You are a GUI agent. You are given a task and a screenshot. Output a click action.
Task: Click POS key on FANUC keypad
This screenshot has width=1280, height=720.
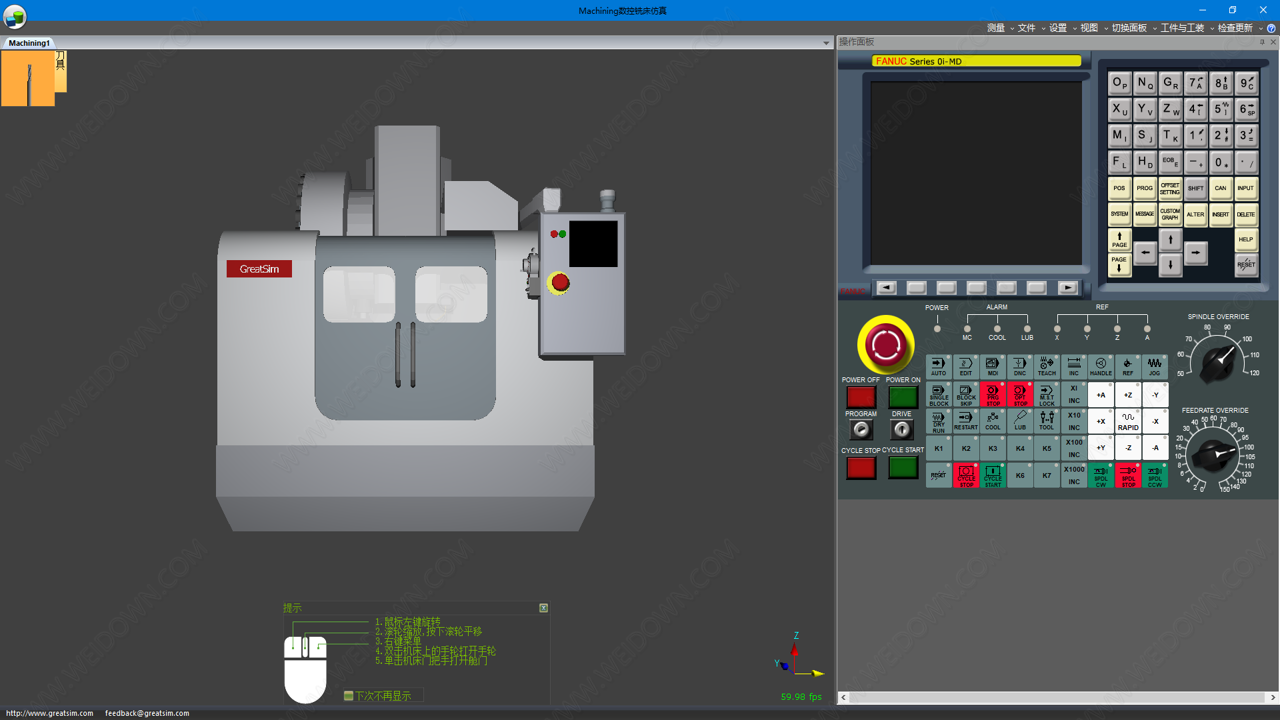point(1119,188)
